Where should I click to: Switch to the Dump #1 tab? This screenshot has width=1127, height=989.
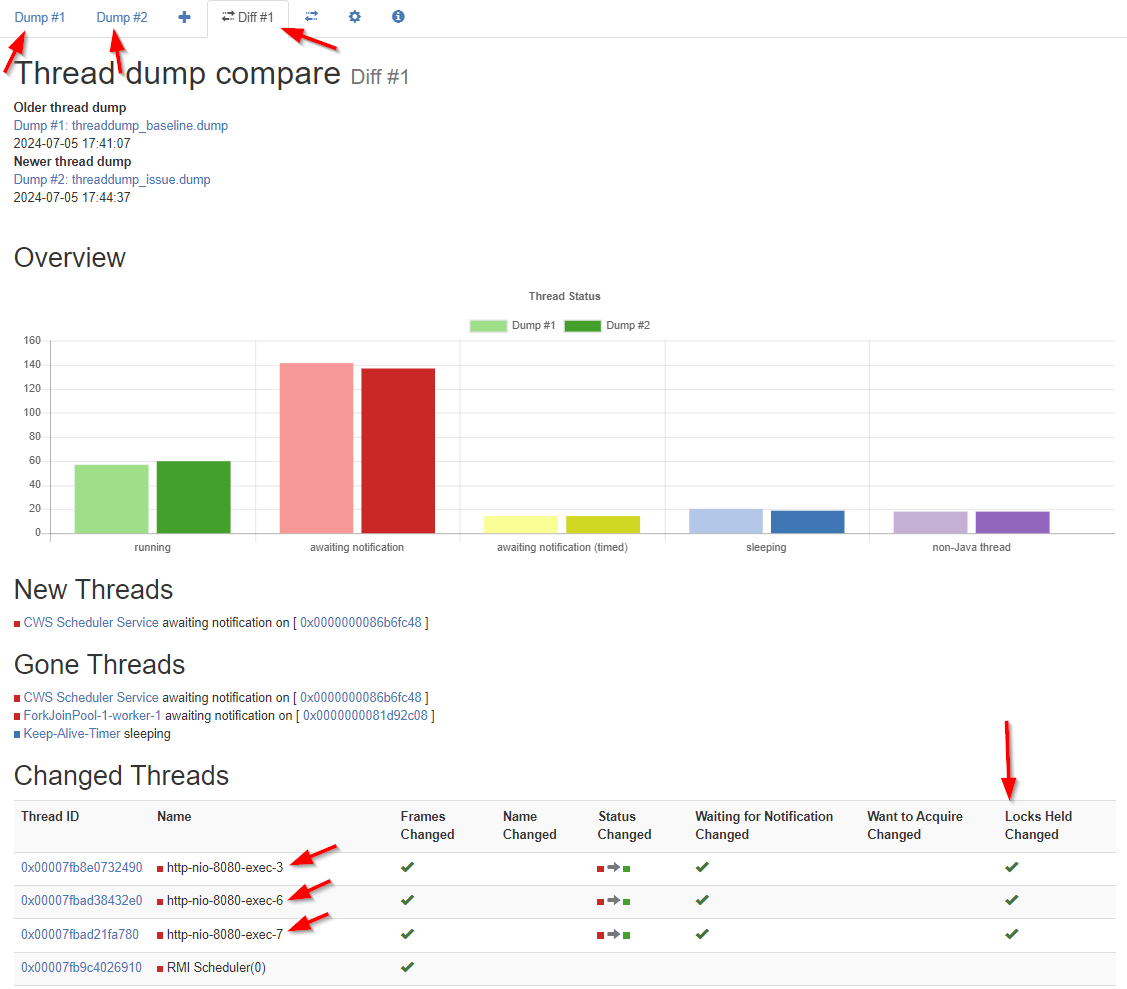pos(40,17)
